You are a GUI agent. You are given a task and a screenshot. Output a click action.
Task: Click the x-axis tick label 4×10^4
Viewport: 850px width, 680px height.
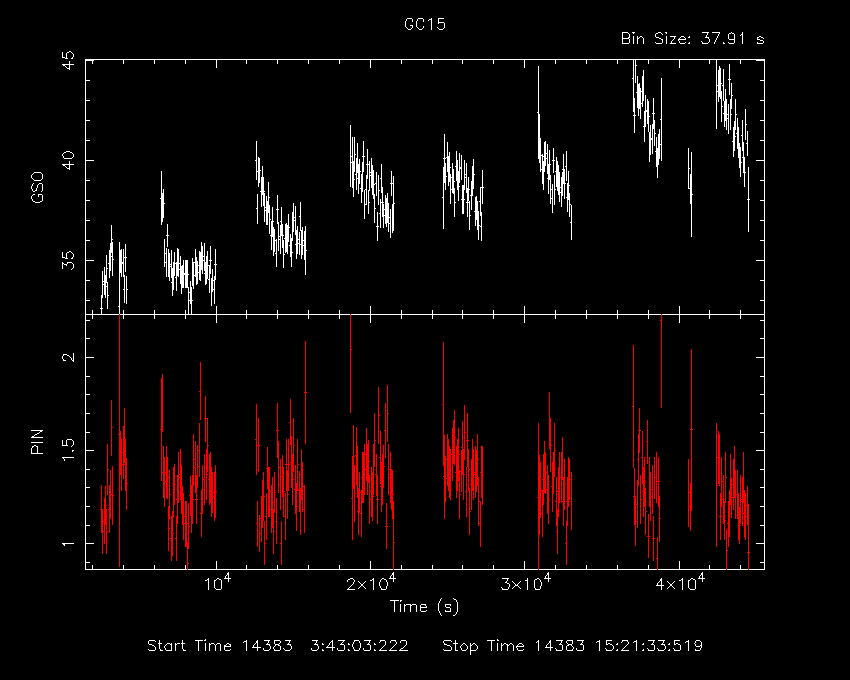(x=680, y=583)
